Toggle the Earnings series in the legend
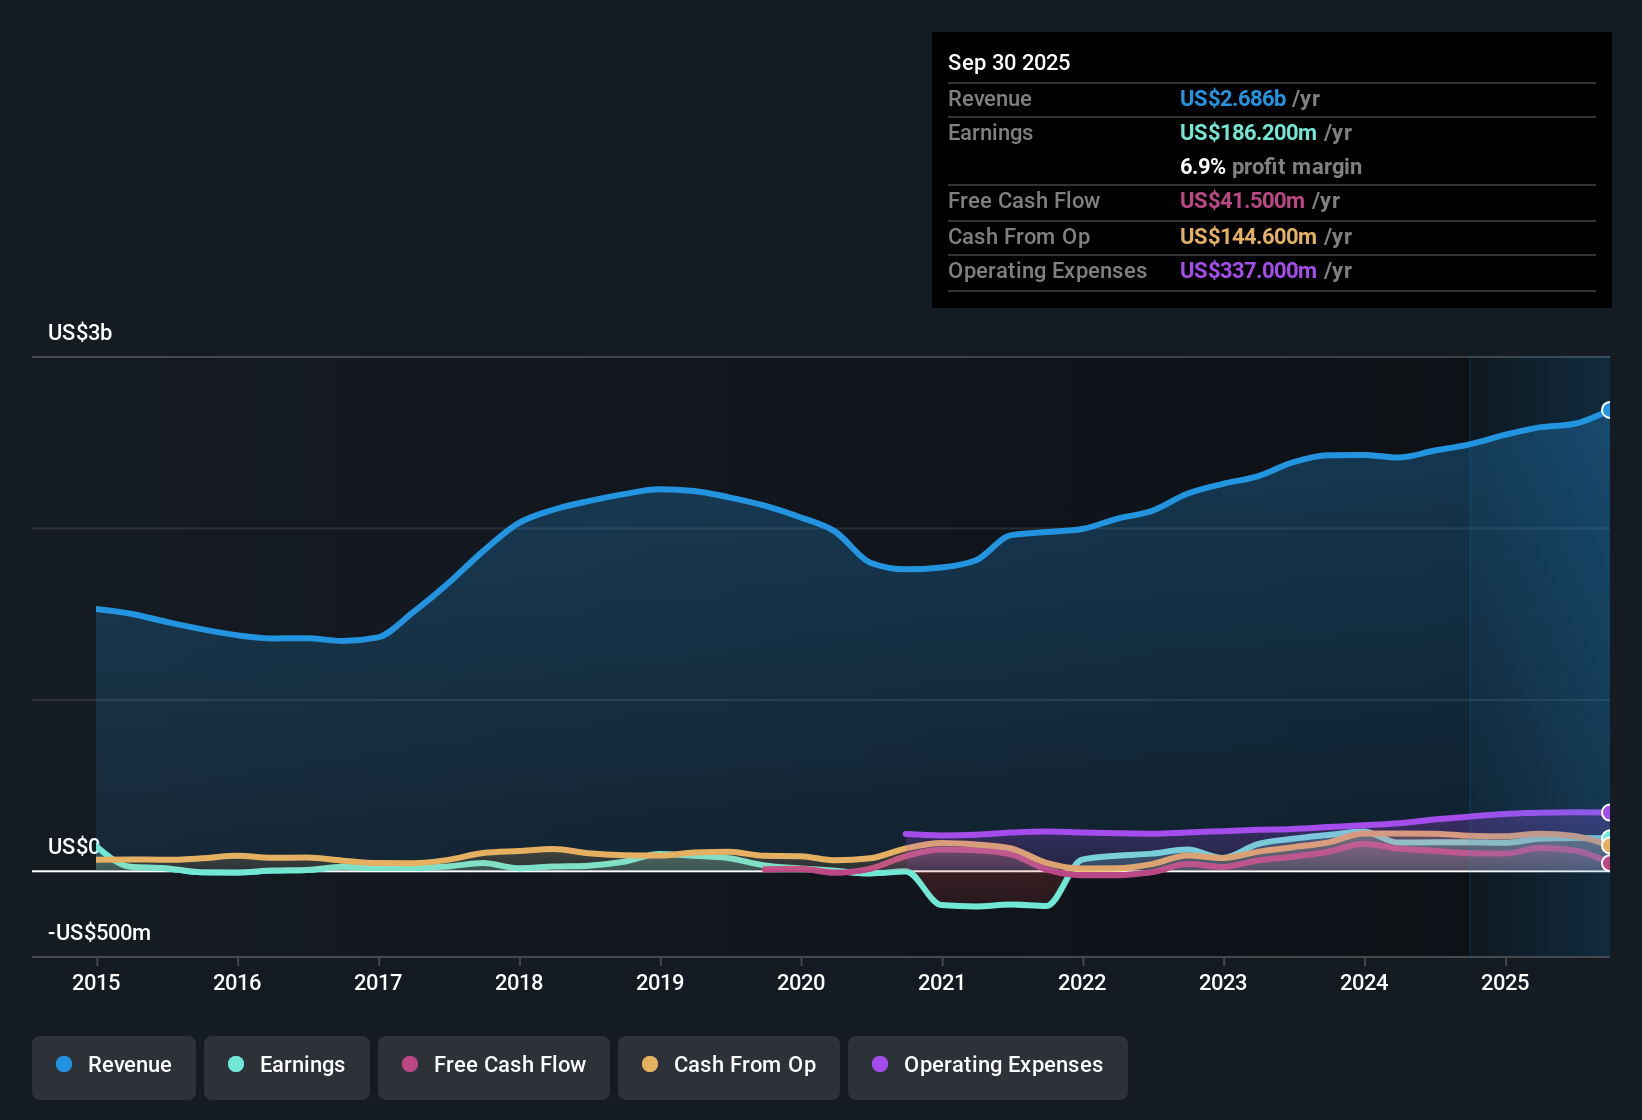 point(286,1065)
